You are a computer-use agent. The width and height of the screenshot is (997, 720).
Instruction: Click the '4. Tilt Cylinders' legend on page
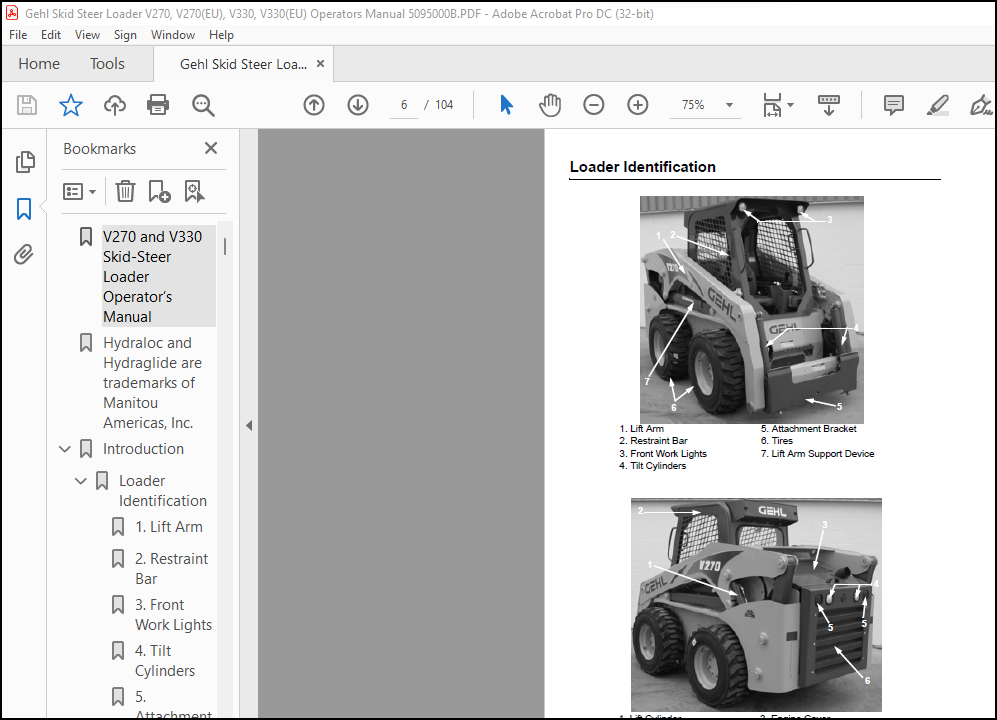point(652,466)
